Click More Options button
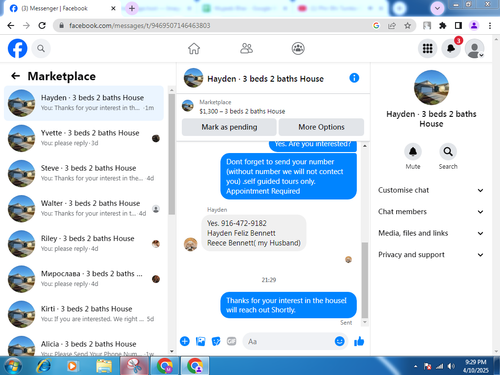The height and width of the screenshot is (375, 500). pyautogui.click(x=321, y=127)
